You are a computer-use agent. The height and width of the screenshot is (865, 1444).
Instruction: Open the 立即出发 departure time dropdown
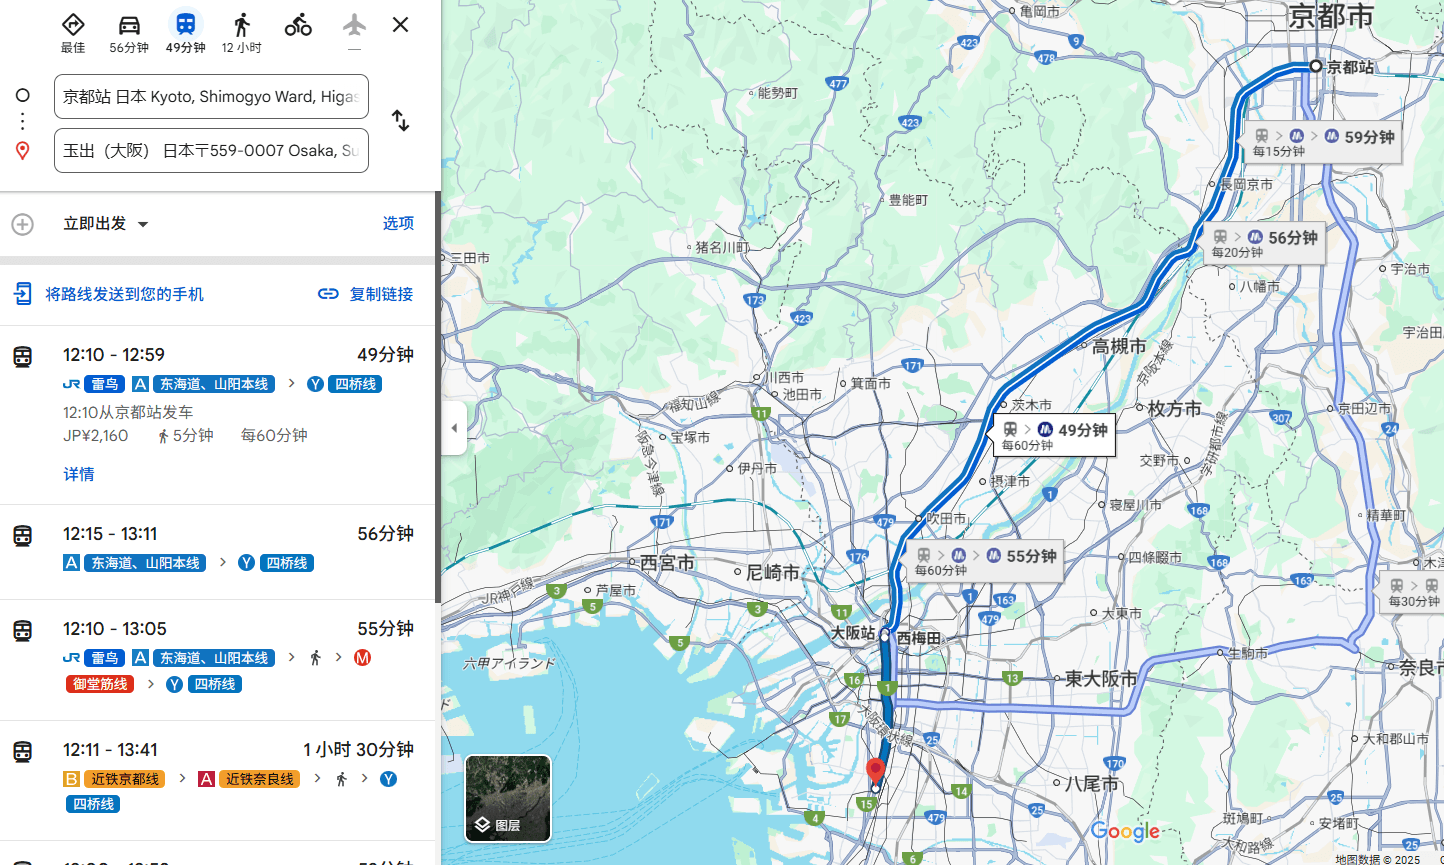(x=106, y=224)
